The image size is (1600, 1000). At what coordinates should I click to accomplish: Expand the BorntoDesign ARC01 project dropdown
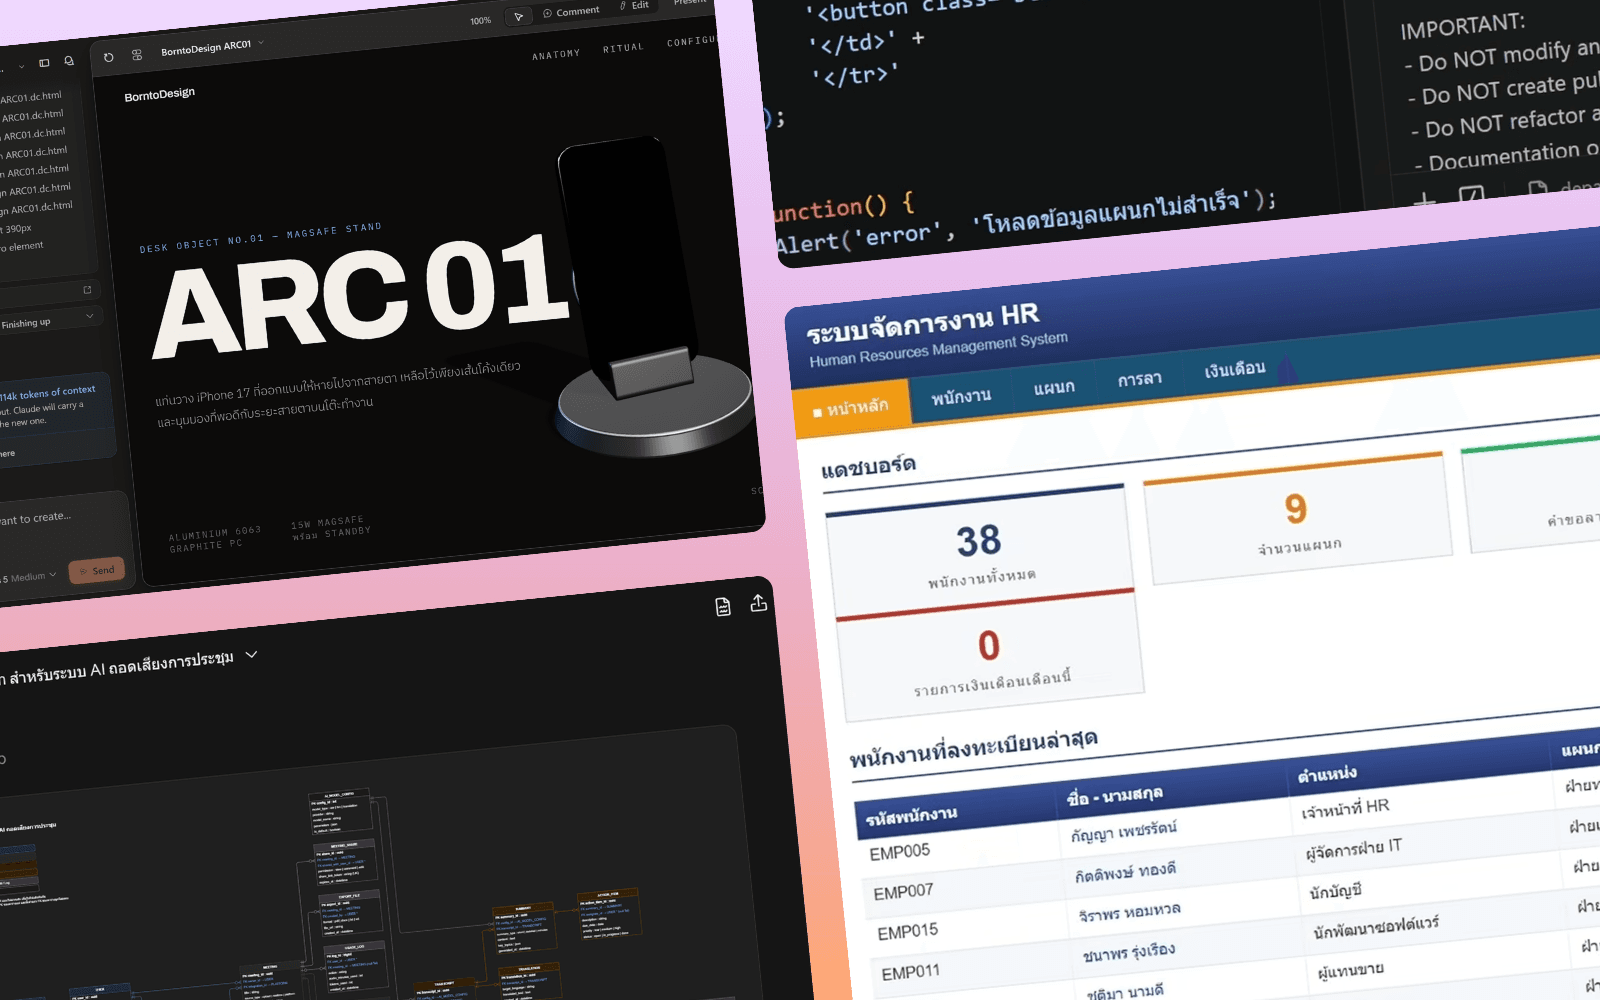(x=261, y=43)
